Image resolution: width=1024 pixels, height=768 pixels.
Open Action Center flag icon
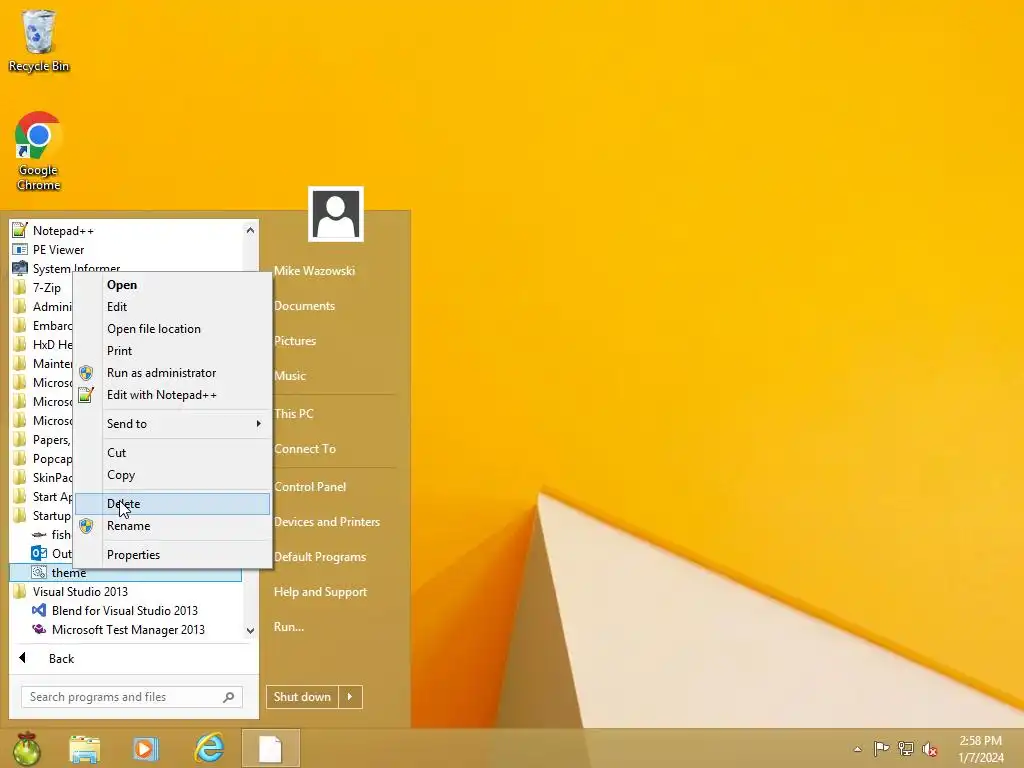point(881,748)
